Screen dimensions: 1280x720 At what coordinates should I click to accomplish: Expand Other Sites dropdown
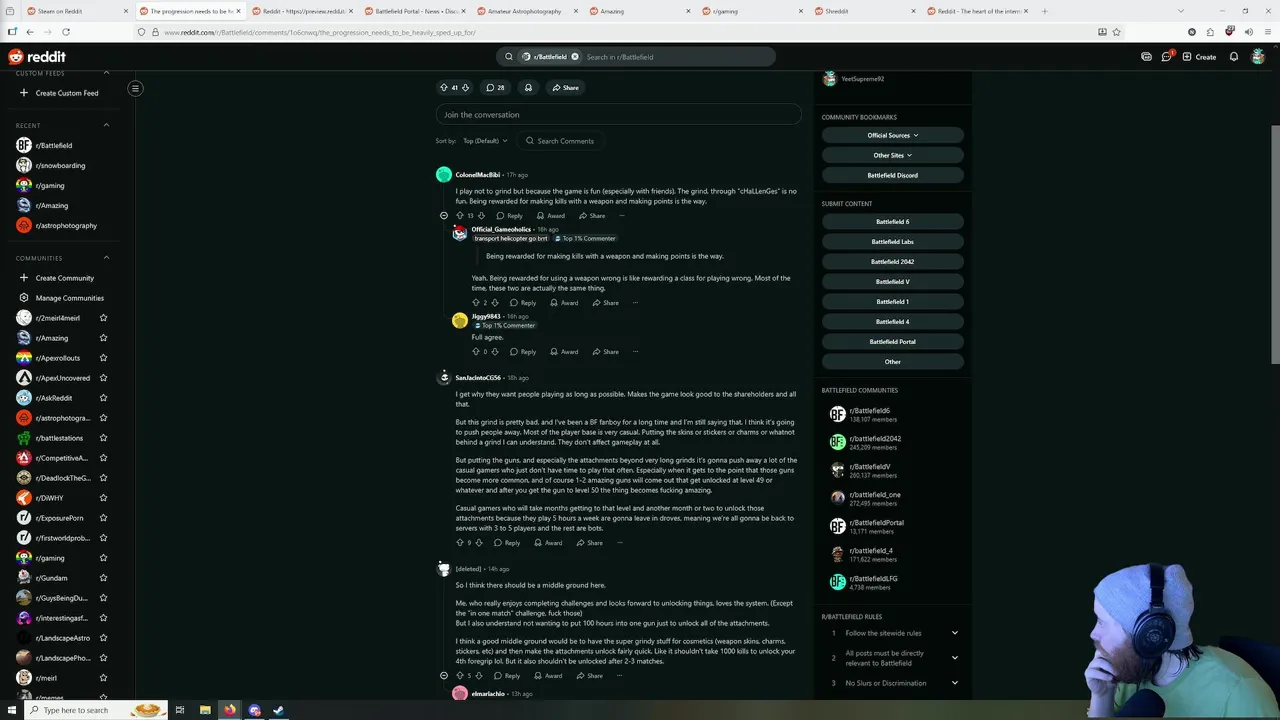[x=892, y=155]
